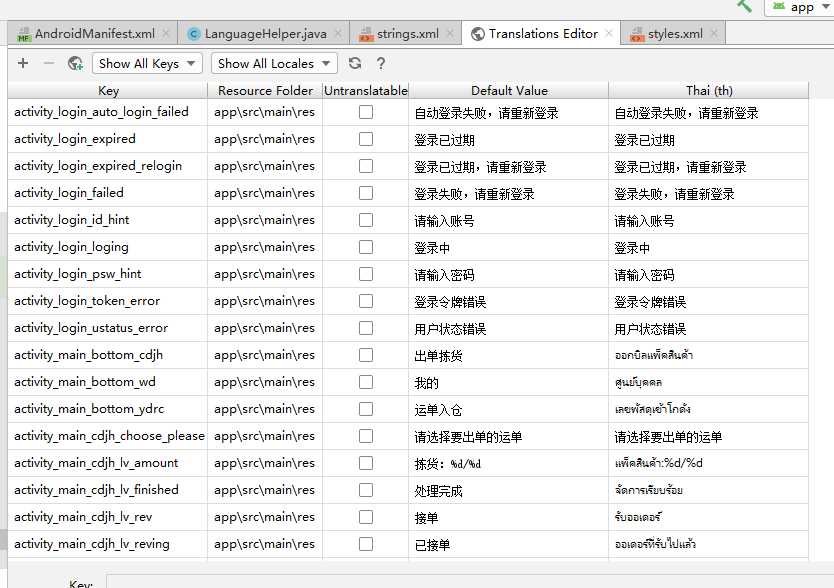The image size is (834, 588).
Task: Close the AndroidManifest.xml tab
Action: pyautogui.click(x=166, y=34)
